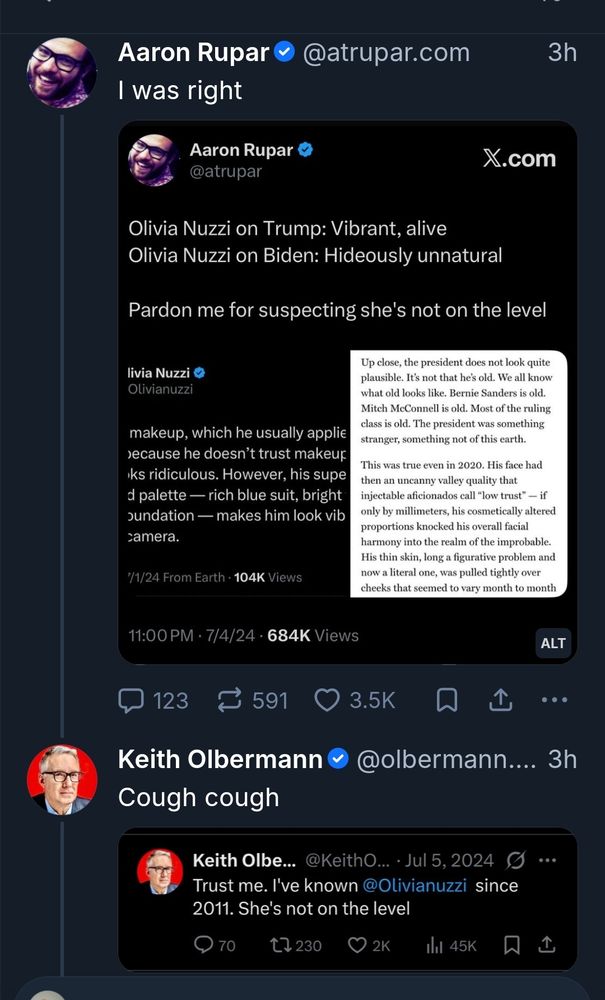Click the 3h timestamp on Rupar's post
The image size is (605, 1000).
(x=562, y=53)
